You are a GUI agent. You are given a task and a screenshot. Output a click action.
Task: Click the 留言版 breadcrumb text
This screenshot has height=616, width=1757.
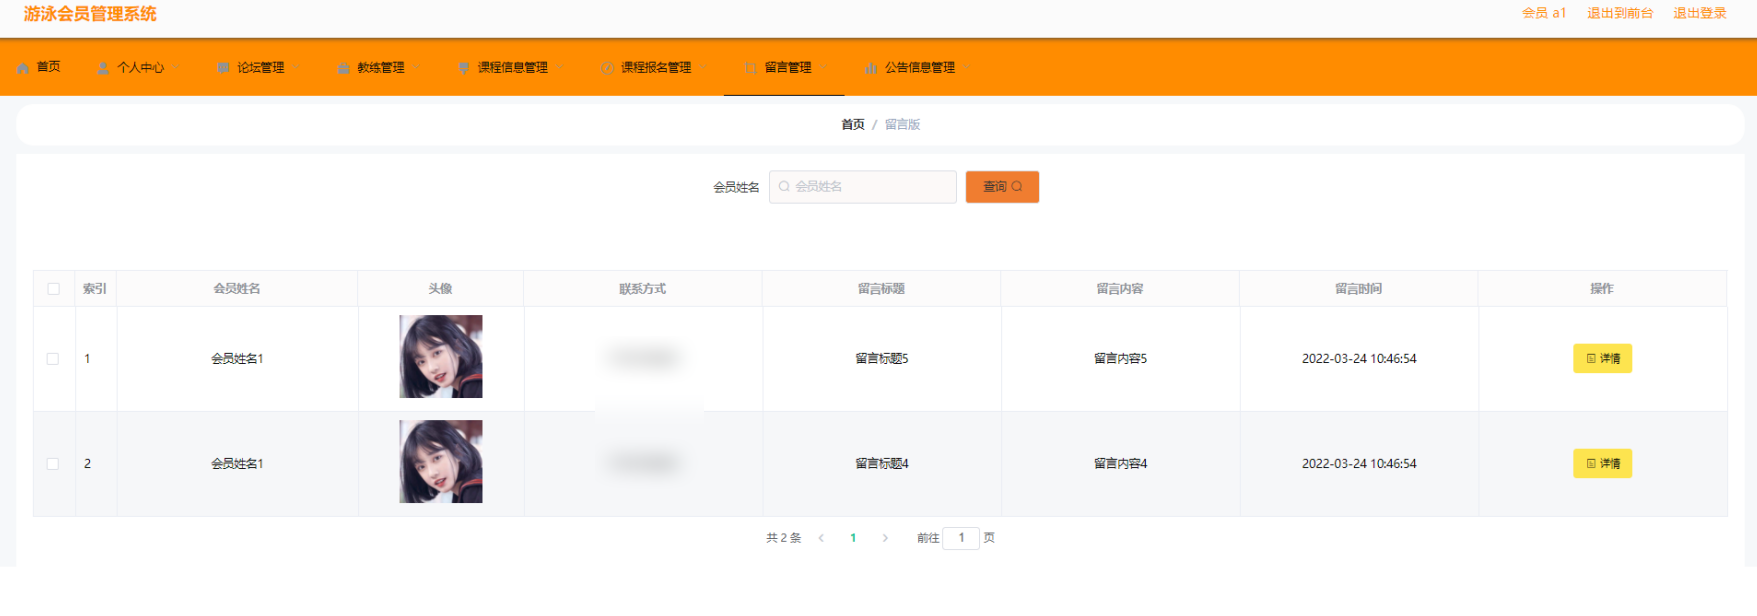(x=902, y=125)
